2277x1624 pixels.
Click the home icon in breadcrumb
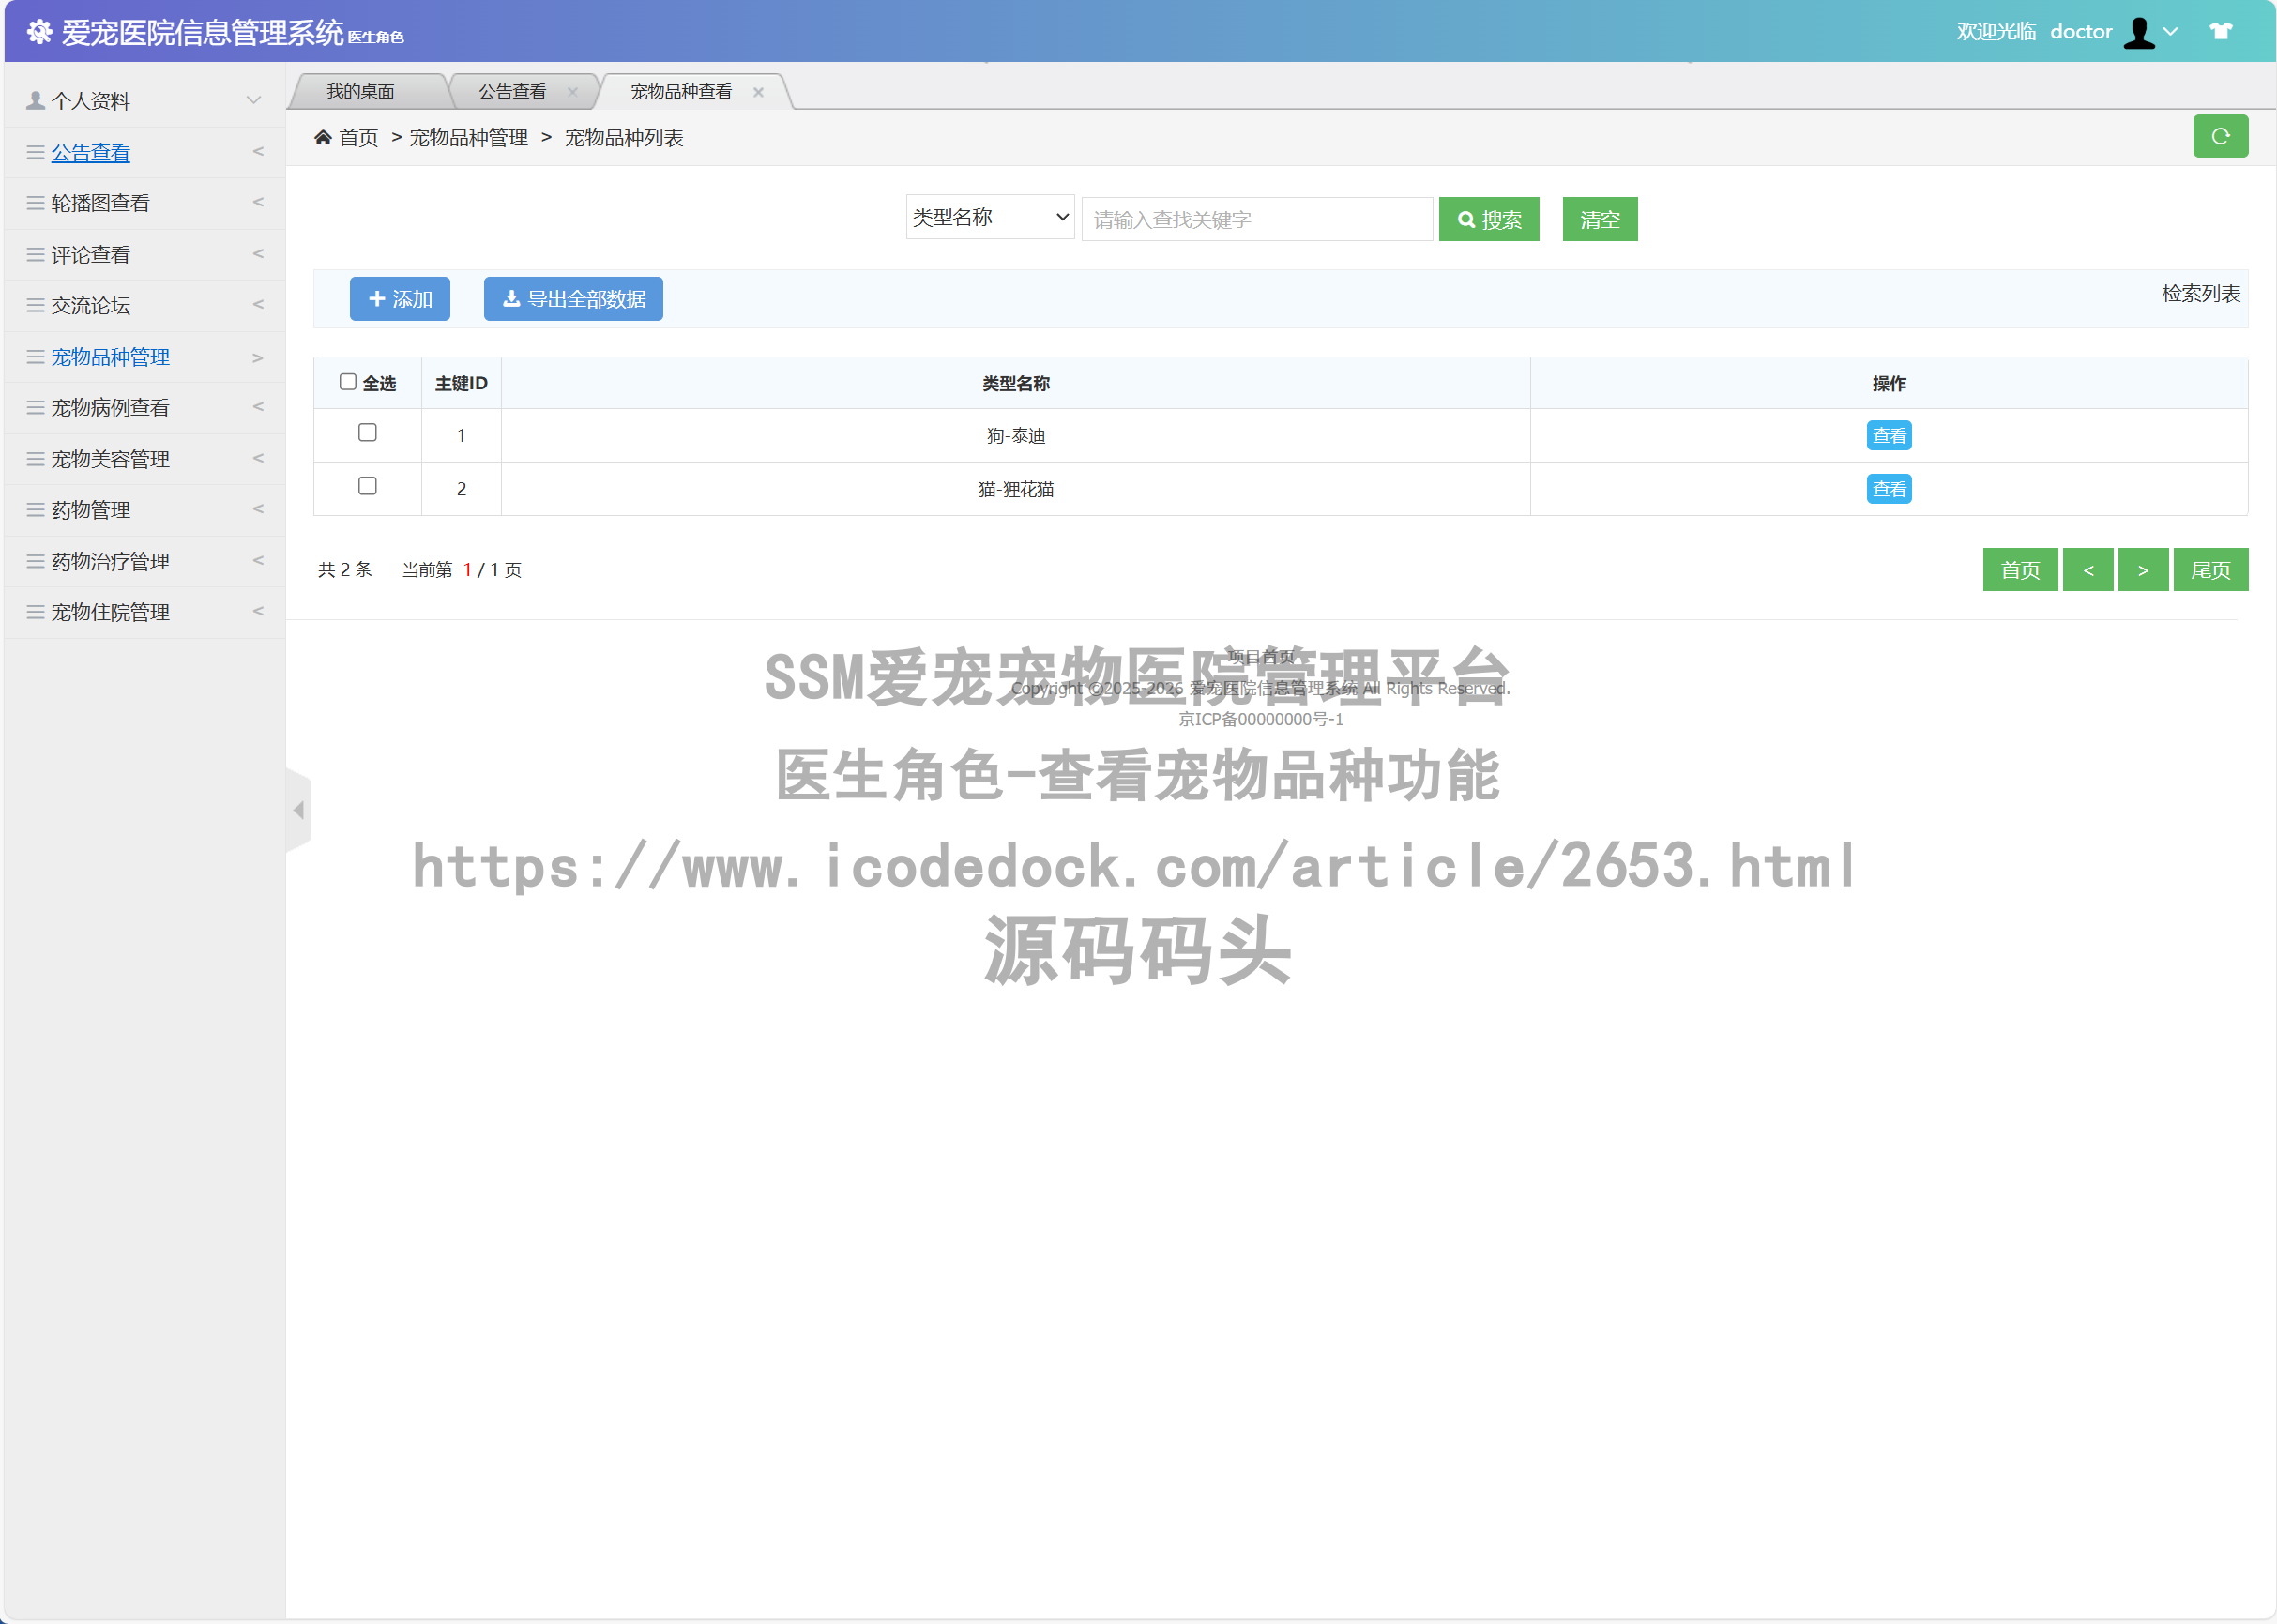coord(322,137)
